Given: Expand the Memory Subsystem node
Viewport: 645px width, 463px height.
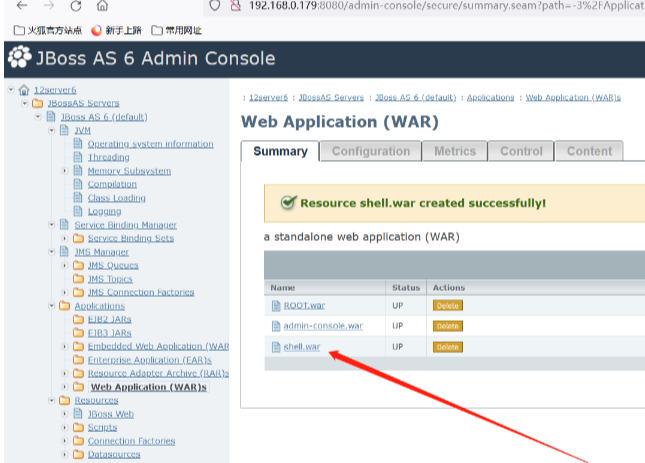Looking at the screenshot, I should [x=65, y=171].
